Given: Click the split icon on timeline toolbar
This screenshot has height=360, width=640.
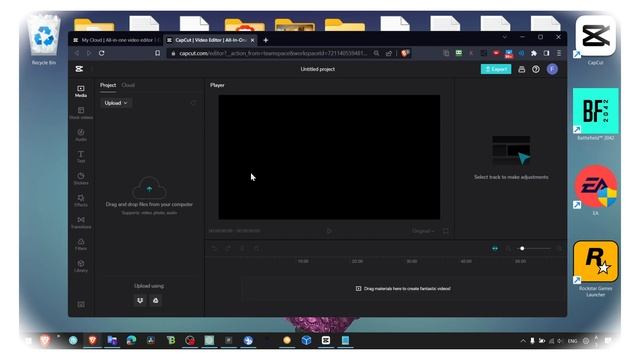Looking at the screenshot, I should [x=242, y=248].
